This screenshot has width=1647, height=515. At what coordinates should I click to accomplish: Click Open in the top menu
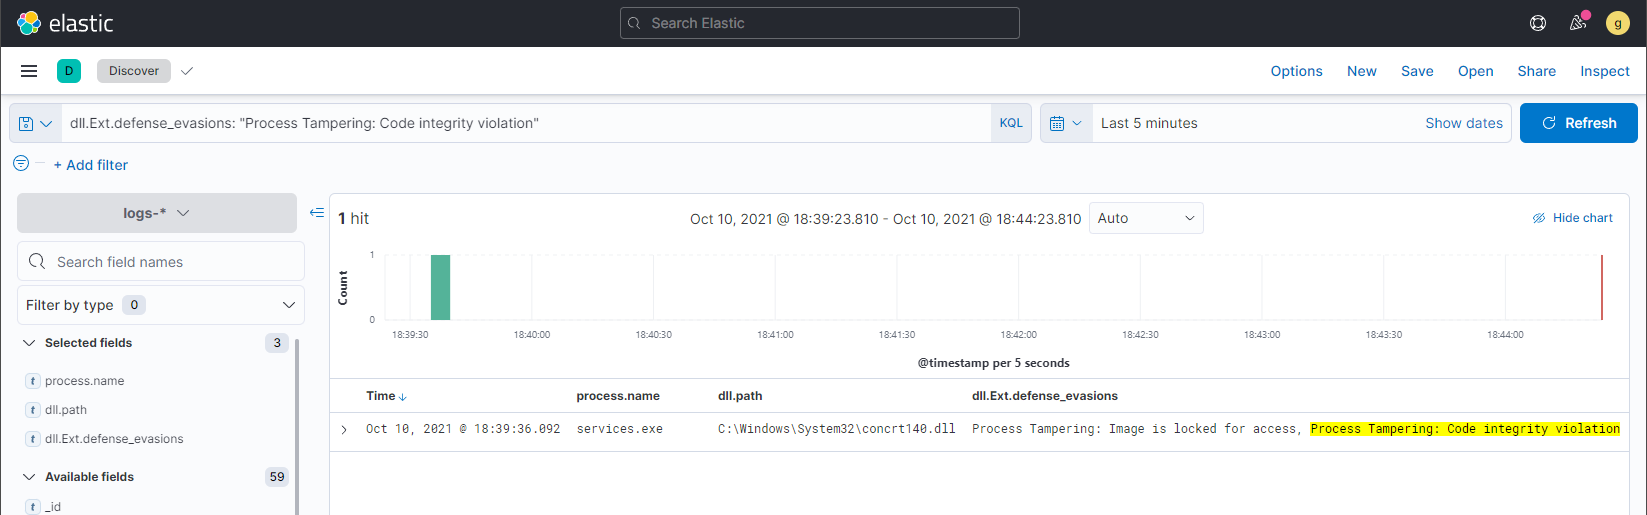click(1476, 71)
